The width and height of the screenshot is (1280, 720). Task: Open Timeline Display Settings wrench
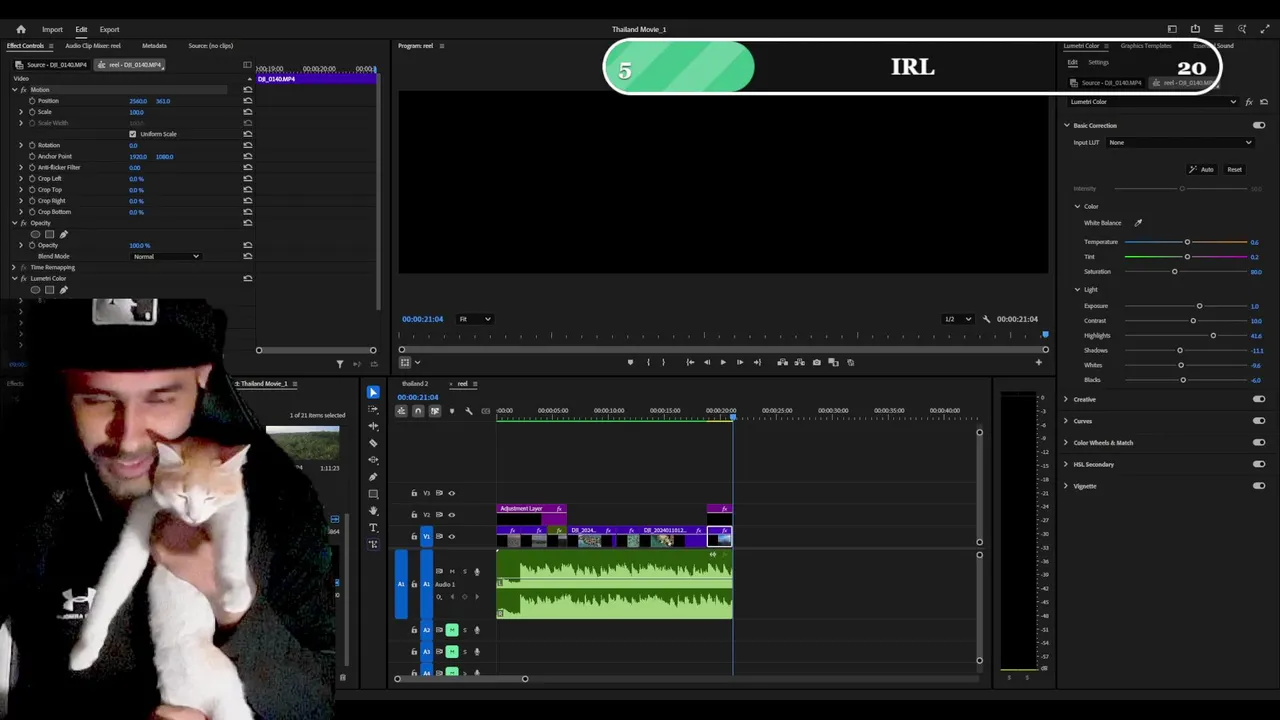pos(469,411)
